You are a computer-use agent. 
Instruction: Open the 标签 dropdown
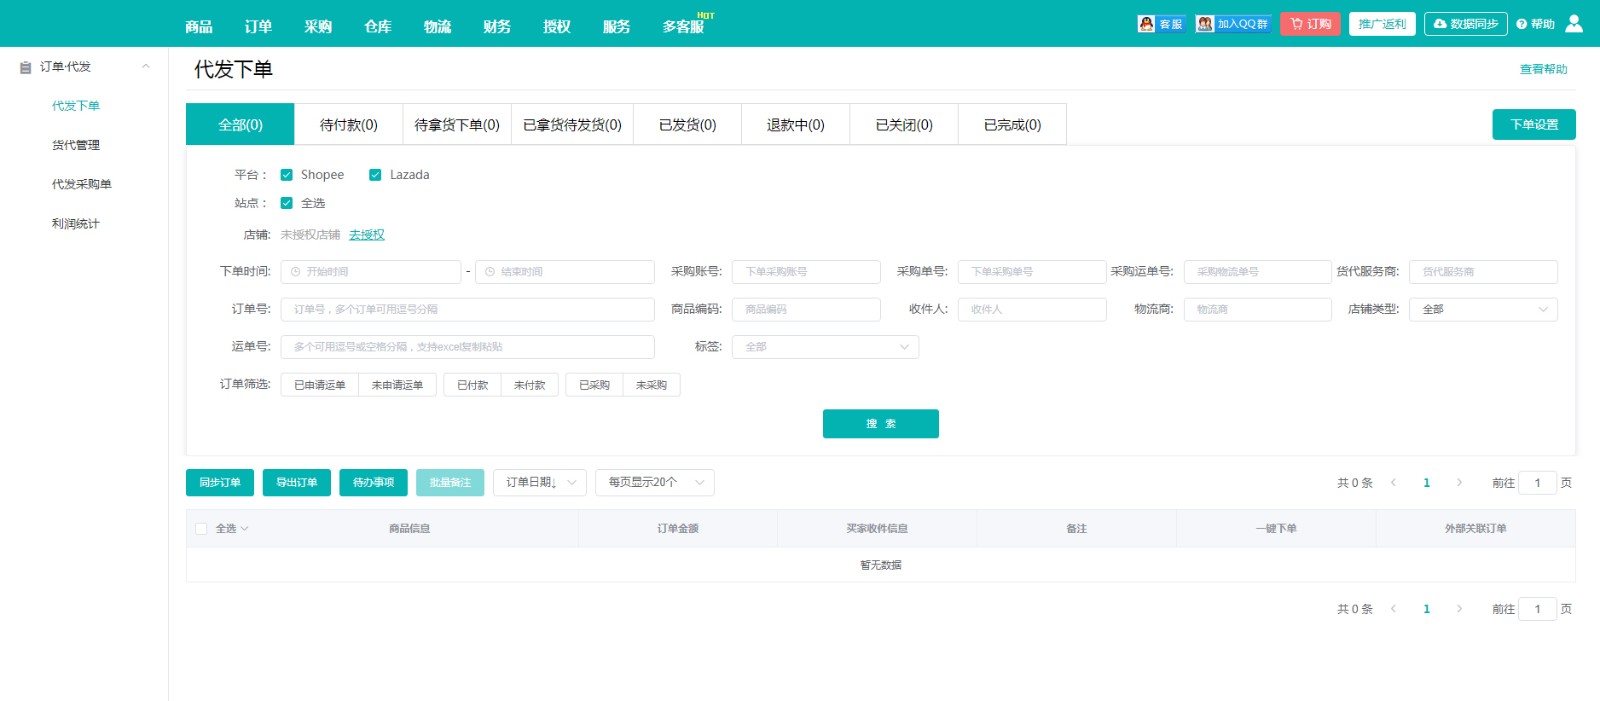click(825, 347)
